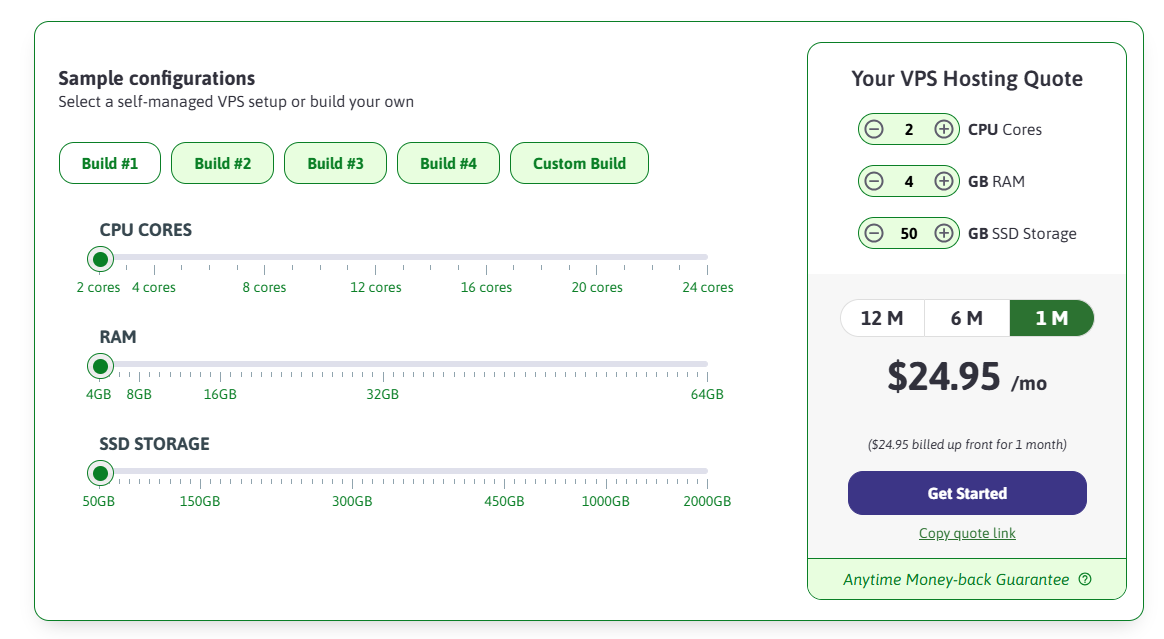Reduce GB RAM with minus icon

pos(874,181)
